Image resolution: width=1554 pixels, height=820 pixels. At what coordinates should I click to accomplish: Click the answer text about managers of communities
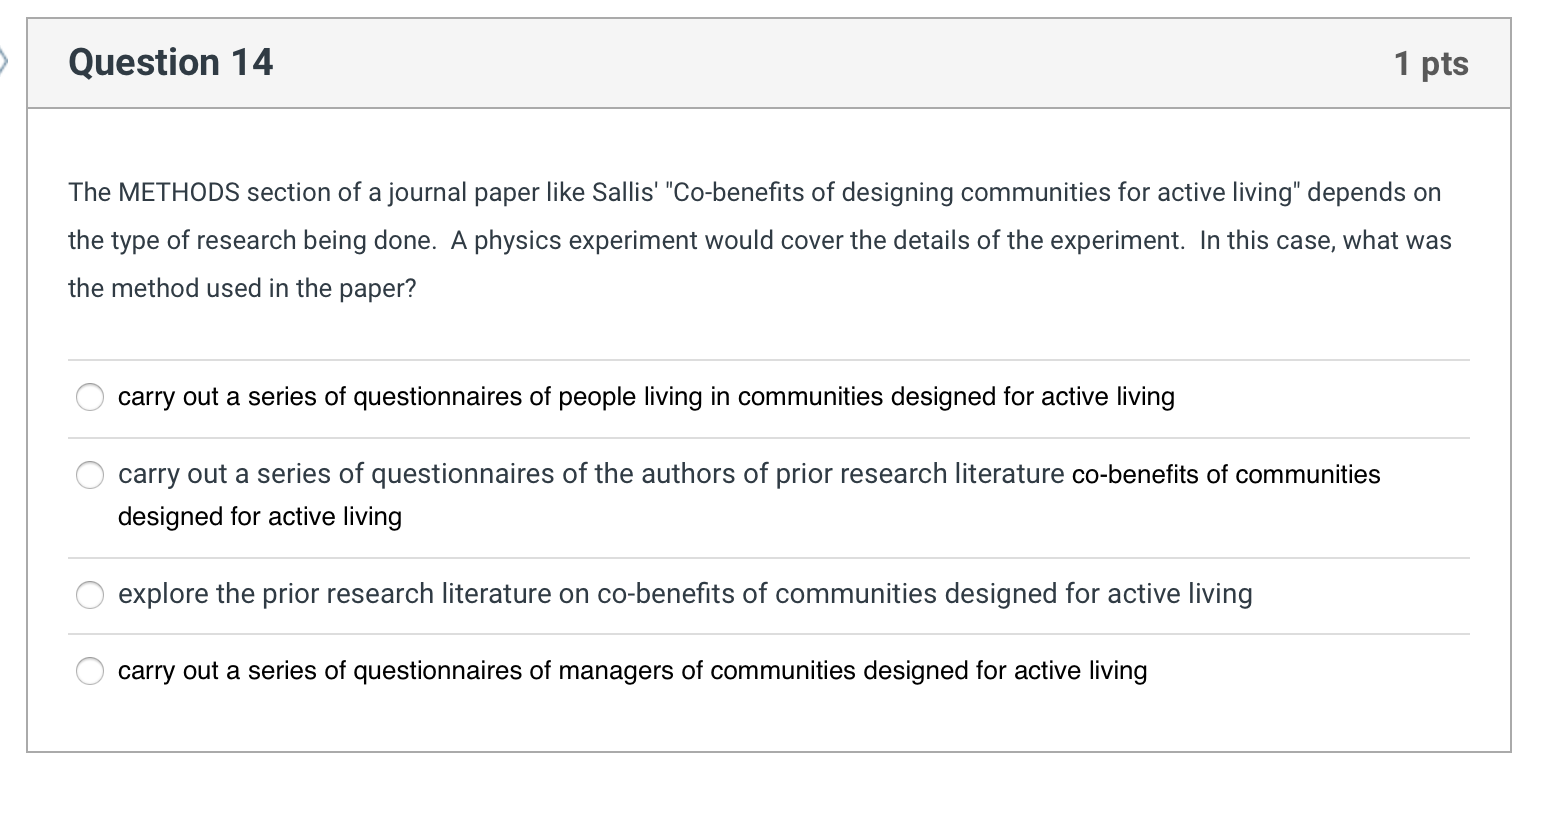[632, 670]
